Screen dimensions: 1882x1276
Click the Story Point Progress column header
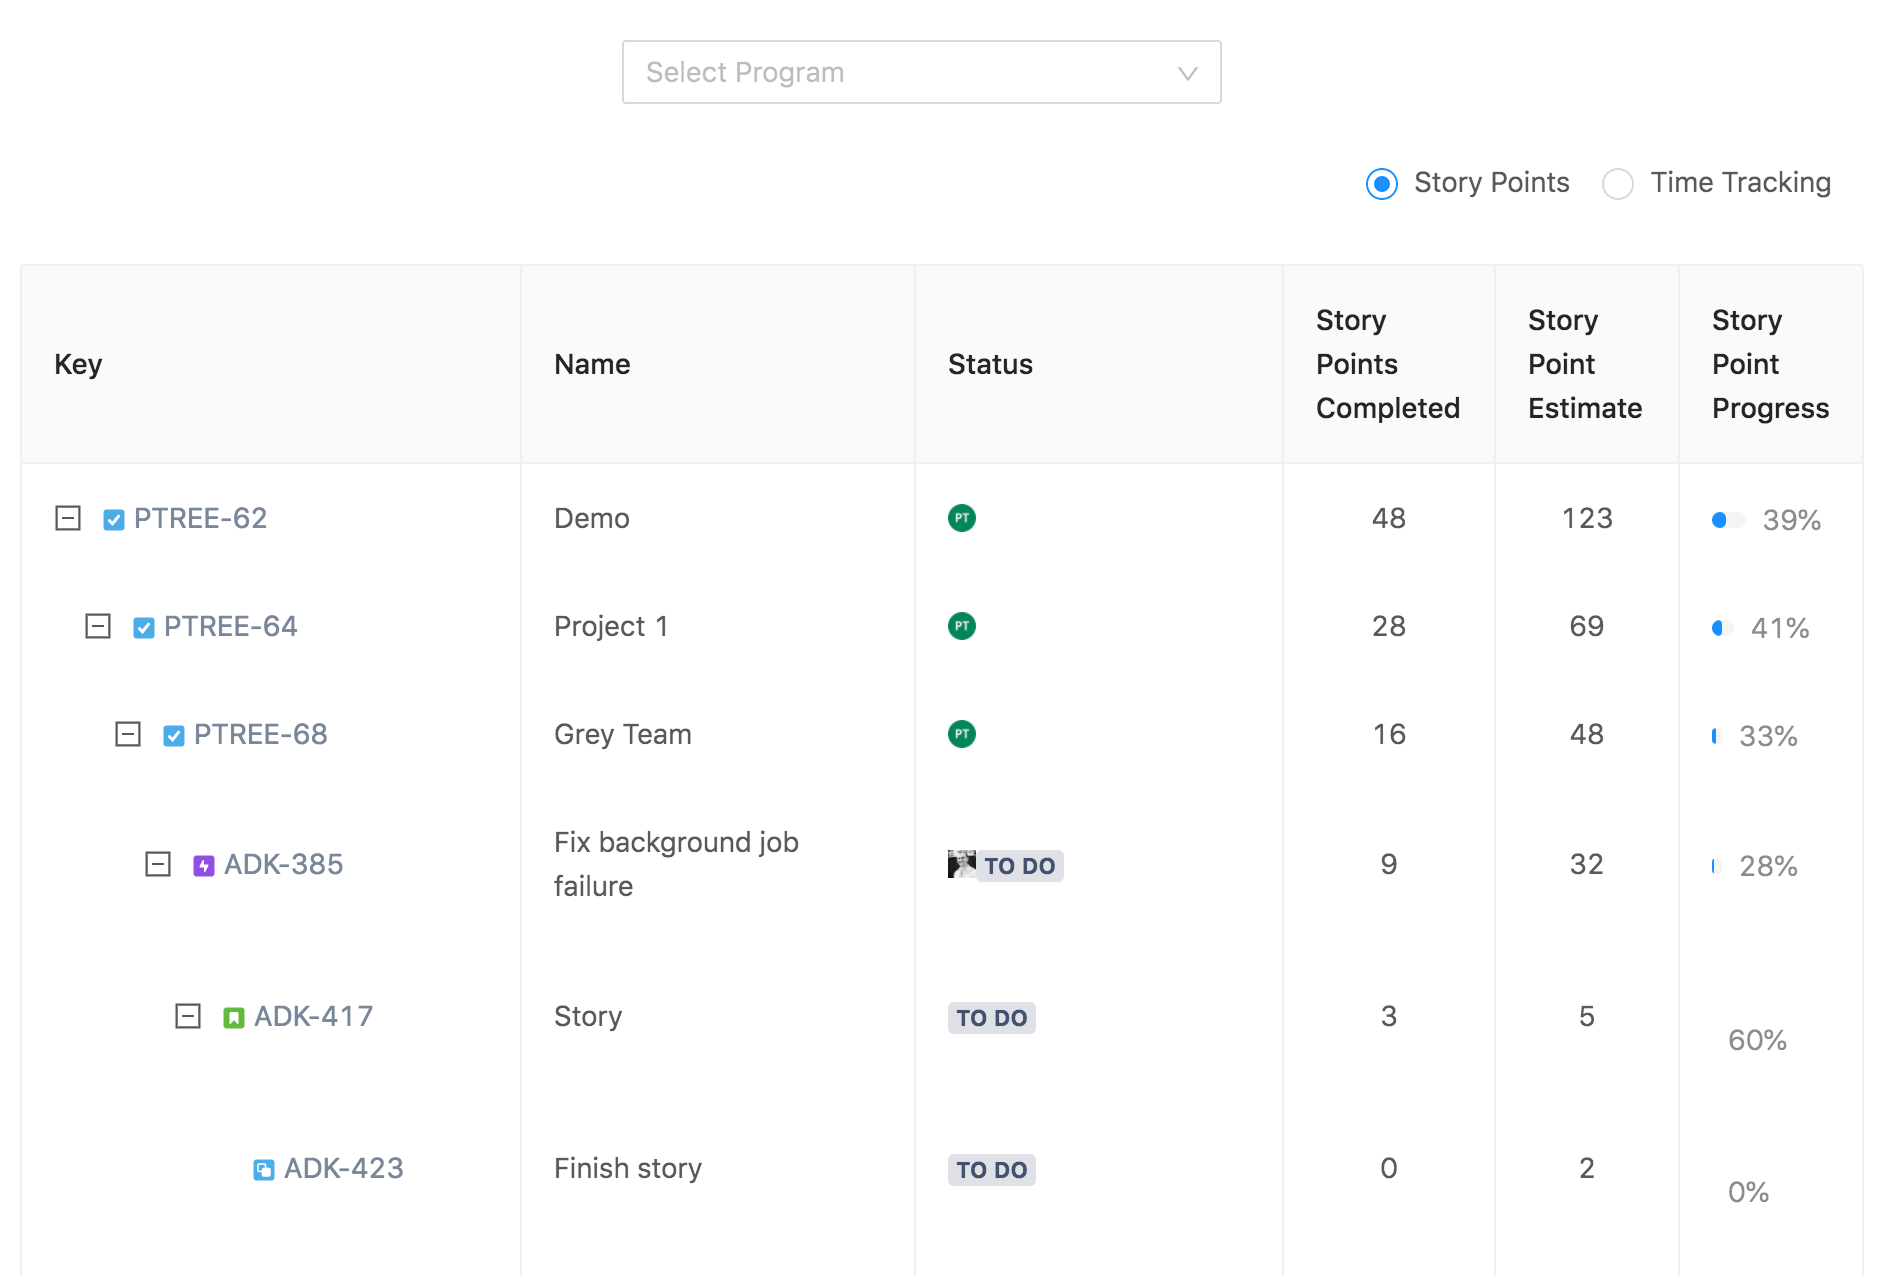click(1770, 364)
